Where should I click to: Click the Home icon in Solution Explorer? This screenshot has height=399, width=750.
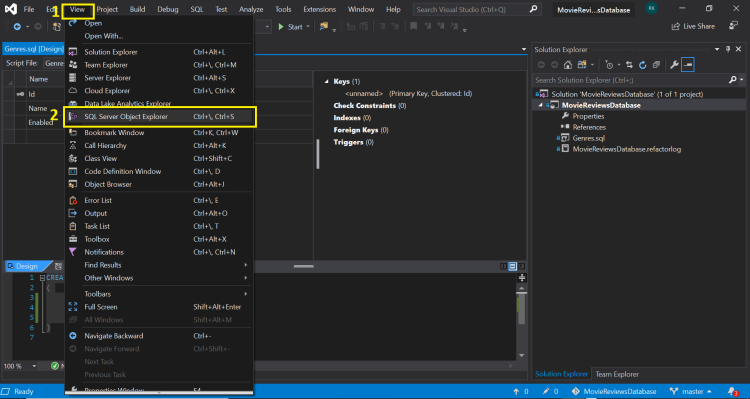(x=568, y=65)
